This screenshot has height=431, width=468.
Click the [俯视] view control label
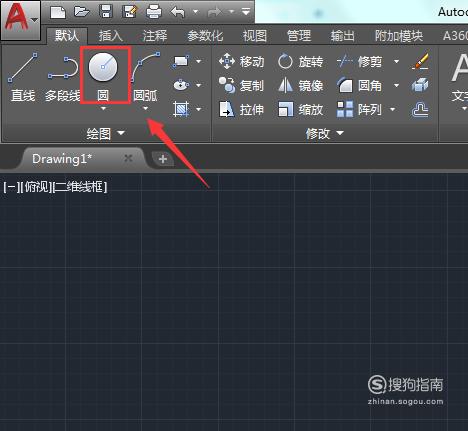[x=36, y=187]
